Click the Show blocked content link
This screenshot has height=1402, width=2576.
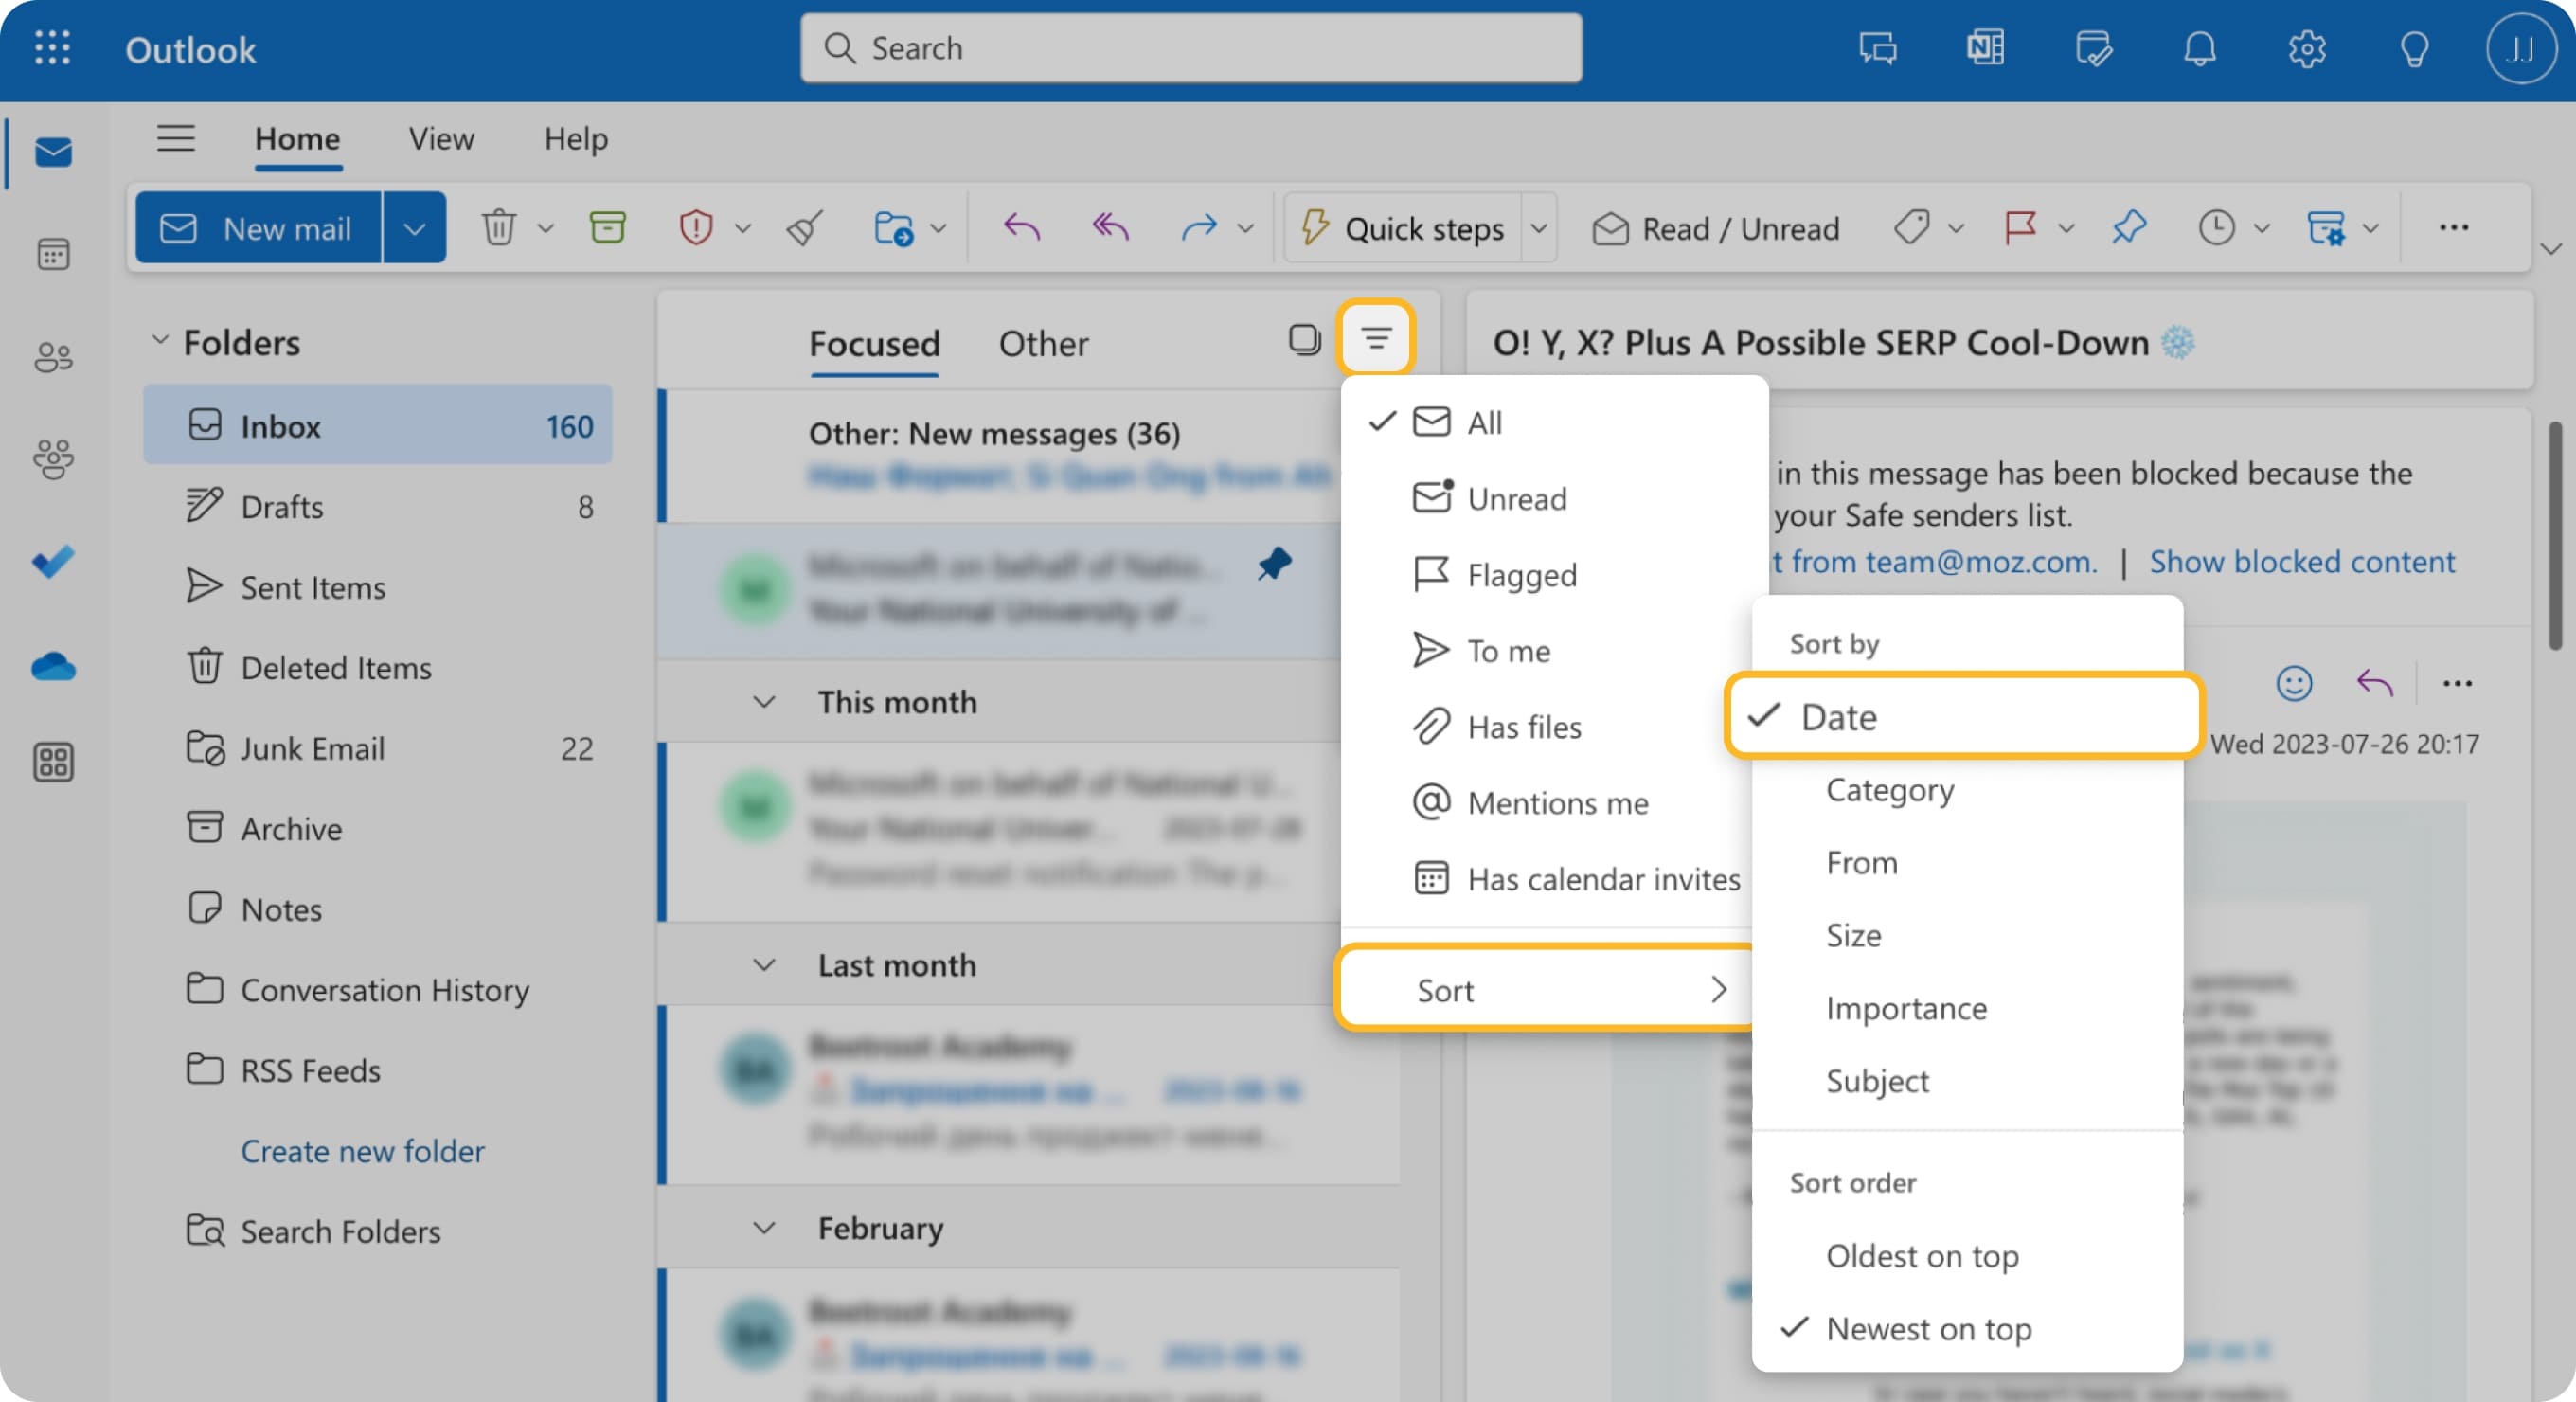pos(2302,561)
